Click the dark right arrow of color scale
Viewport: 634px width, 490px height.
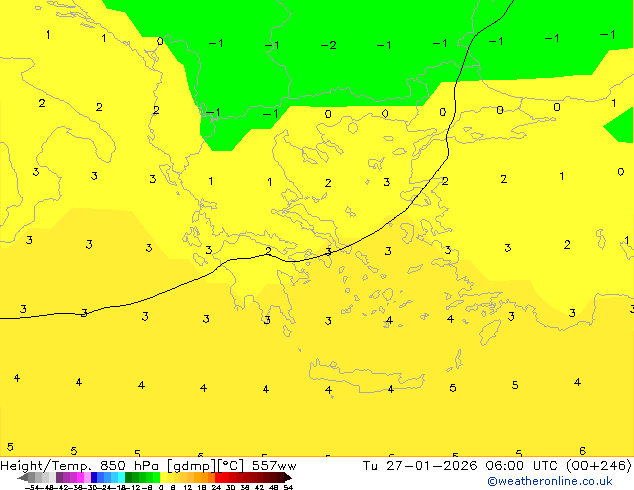[288, 478]
